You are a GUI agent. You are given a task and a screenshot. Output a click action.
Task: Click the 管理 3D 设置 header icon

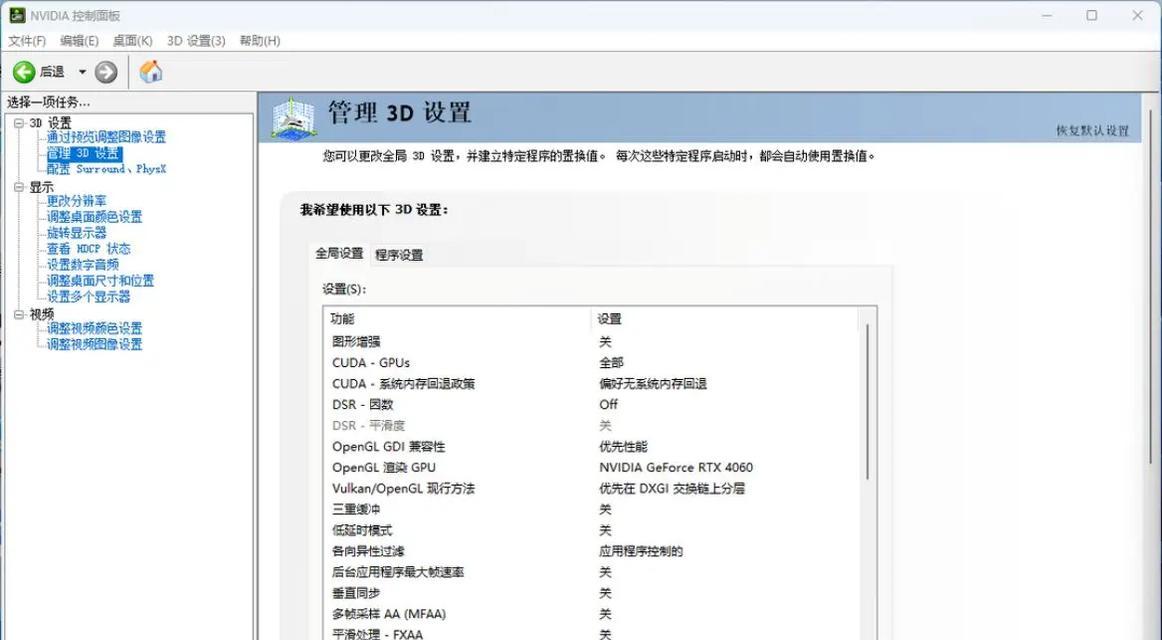pyautogui.click(x=292, y=117)
